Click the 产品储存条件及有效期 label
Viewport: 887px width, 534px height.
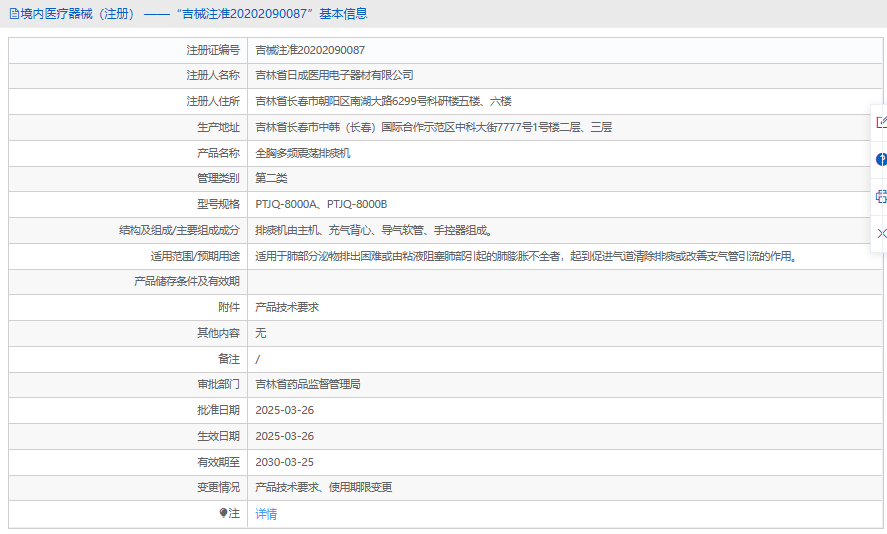click(187, 281)
